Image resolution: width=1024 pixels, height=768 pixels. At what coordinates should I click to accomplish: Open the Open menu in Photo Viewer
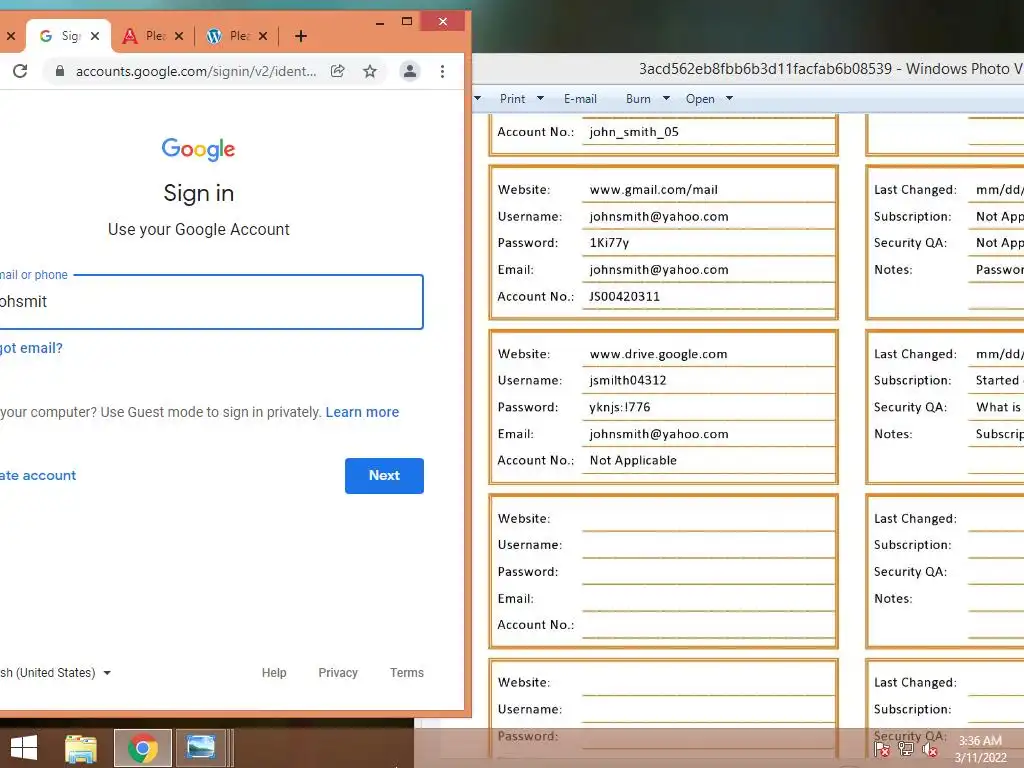(x=700, y=99)
